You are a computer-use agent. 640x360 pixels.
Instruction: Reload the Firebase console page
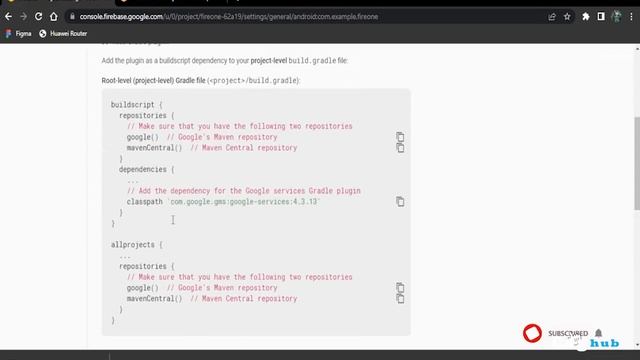[x=38, y=17]
